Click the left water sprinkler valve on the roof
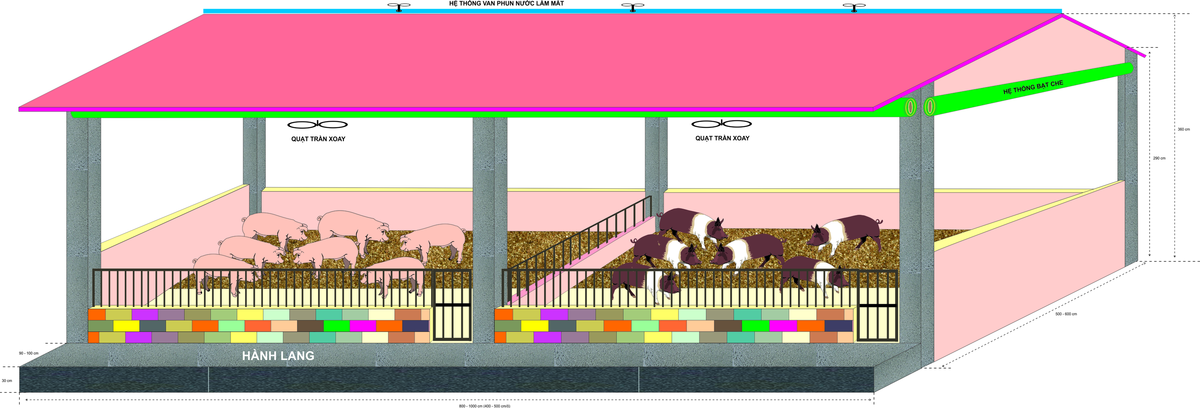 (x=399, y=8)
